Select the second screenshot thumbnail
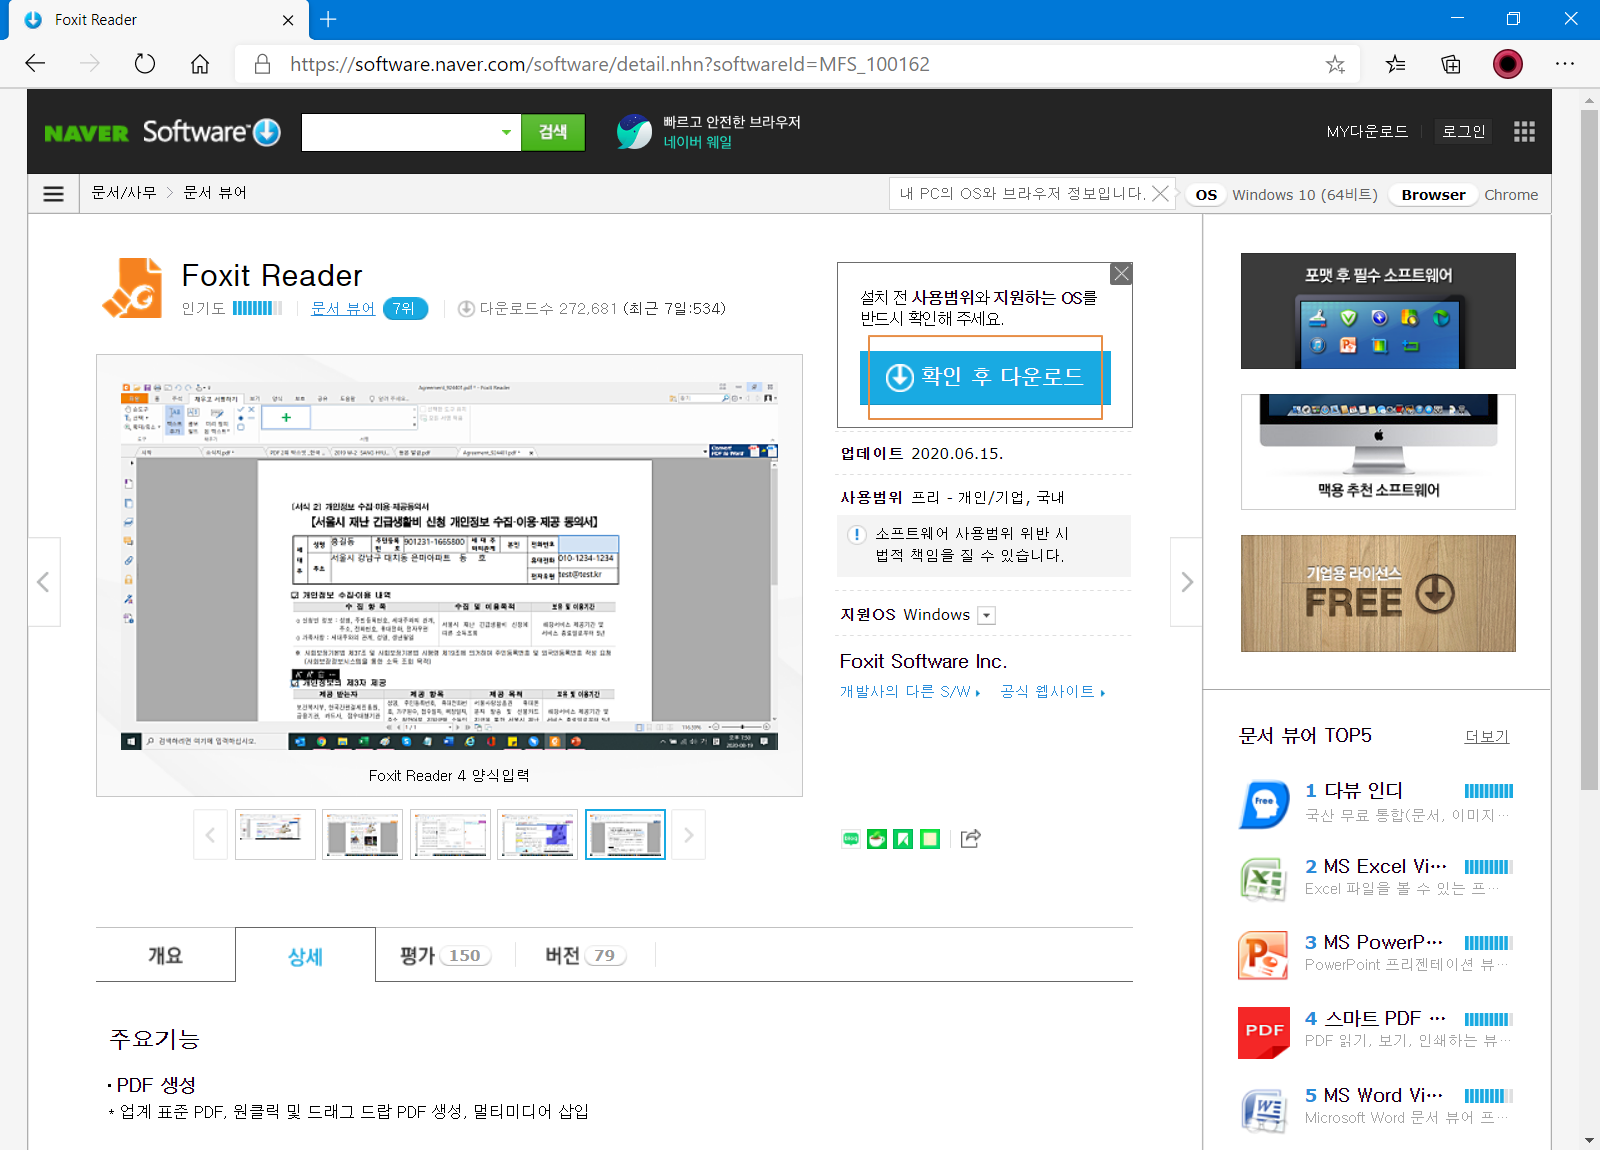 [x=363, y=834]
